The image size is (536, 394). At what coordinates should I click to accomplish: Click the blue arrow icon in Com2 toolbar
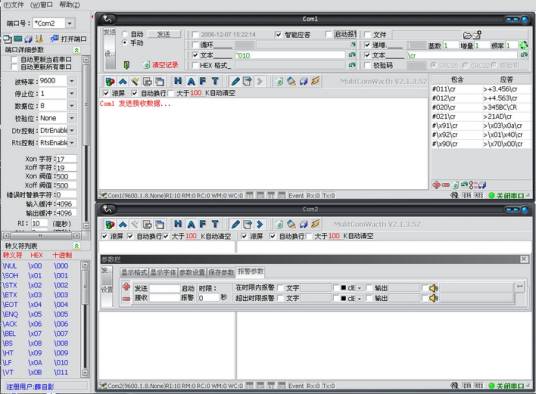(260, 225)
